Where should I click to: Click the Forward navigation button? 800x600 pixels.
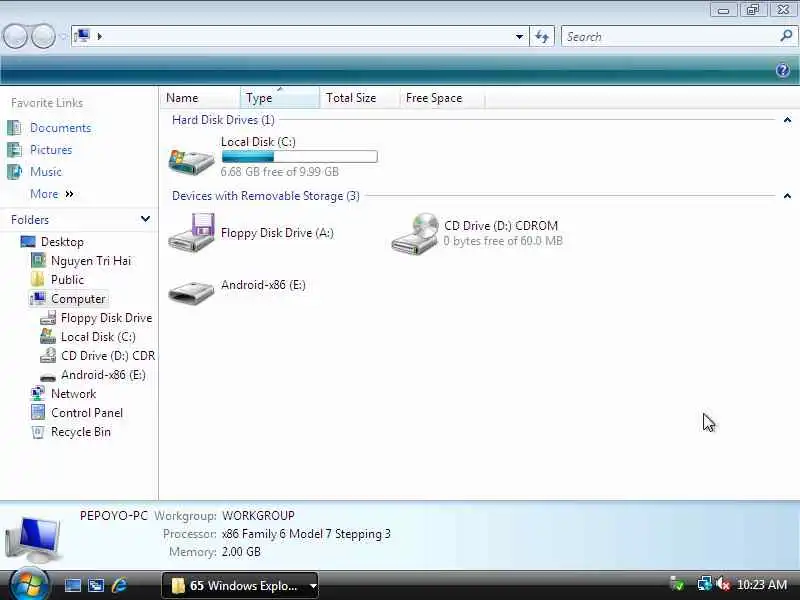pyautogui.click(x=44, y=36)
